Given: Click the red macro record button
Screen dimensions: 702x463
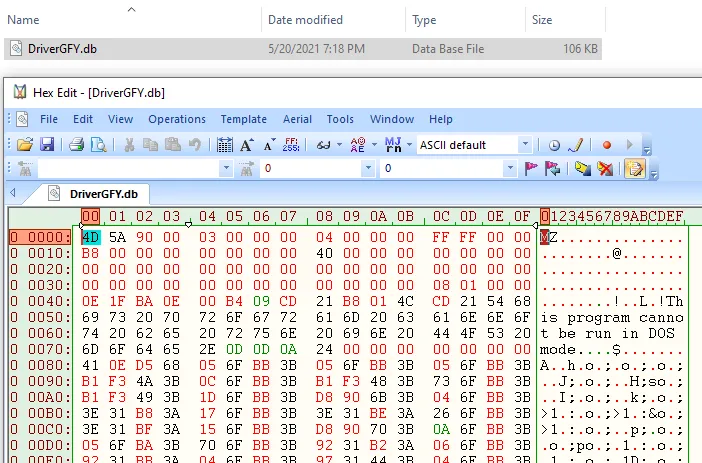Looking at the screenshot, I should click(607, 145).
